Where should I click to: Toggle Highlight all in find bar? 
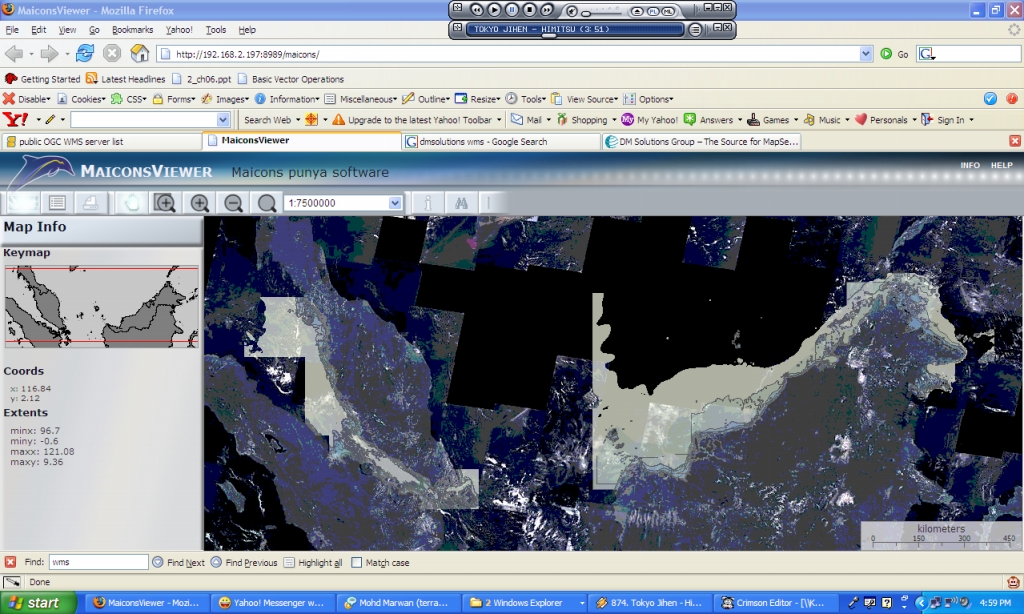coord(313,562)
